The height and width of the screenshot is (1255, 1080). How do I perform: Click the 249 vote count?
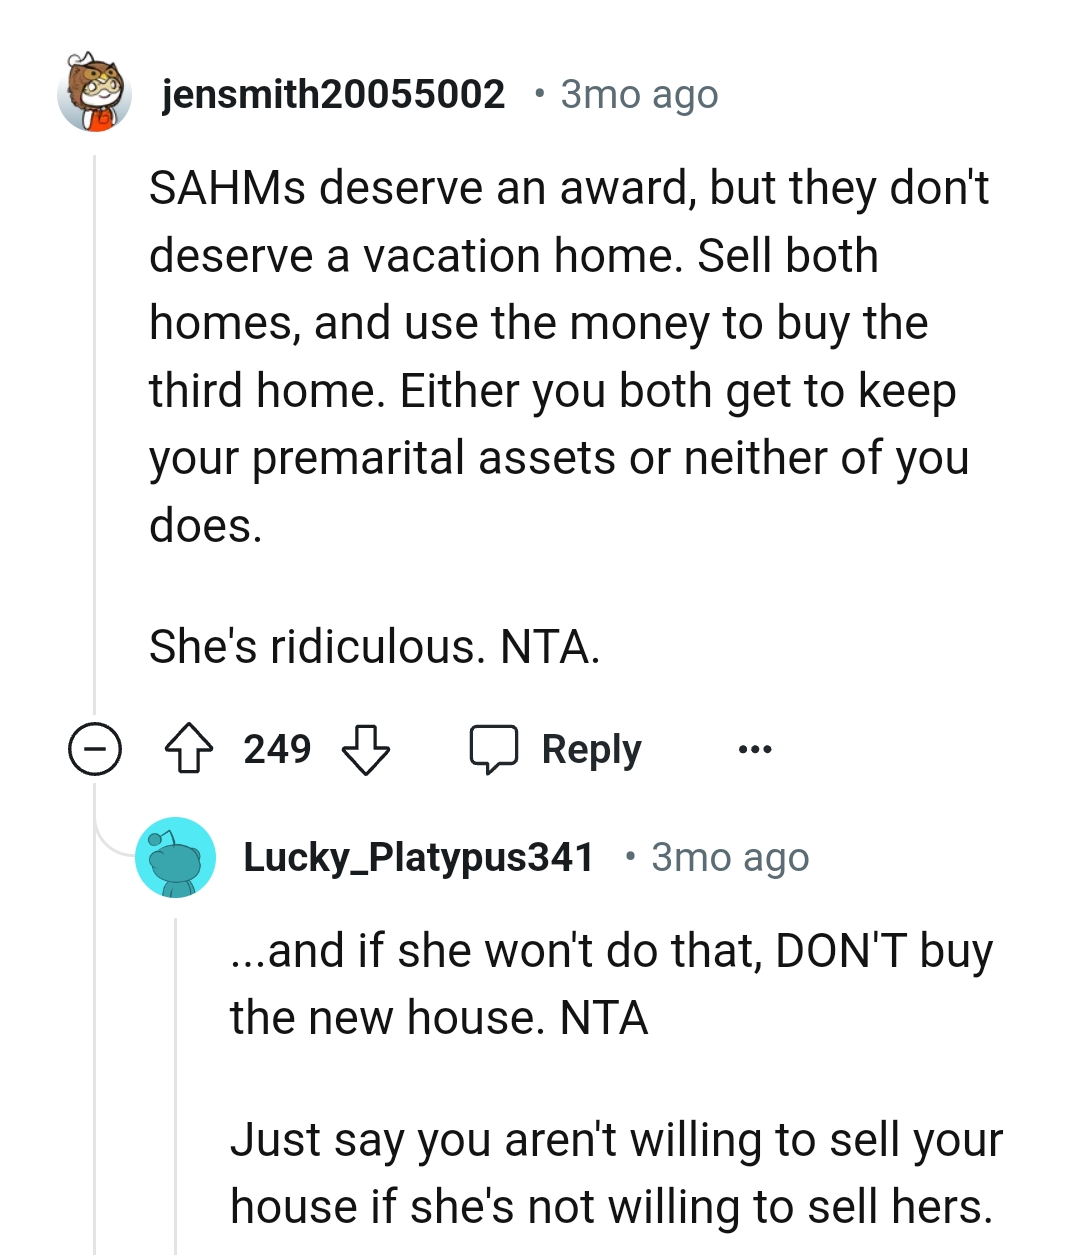[278, 748]
